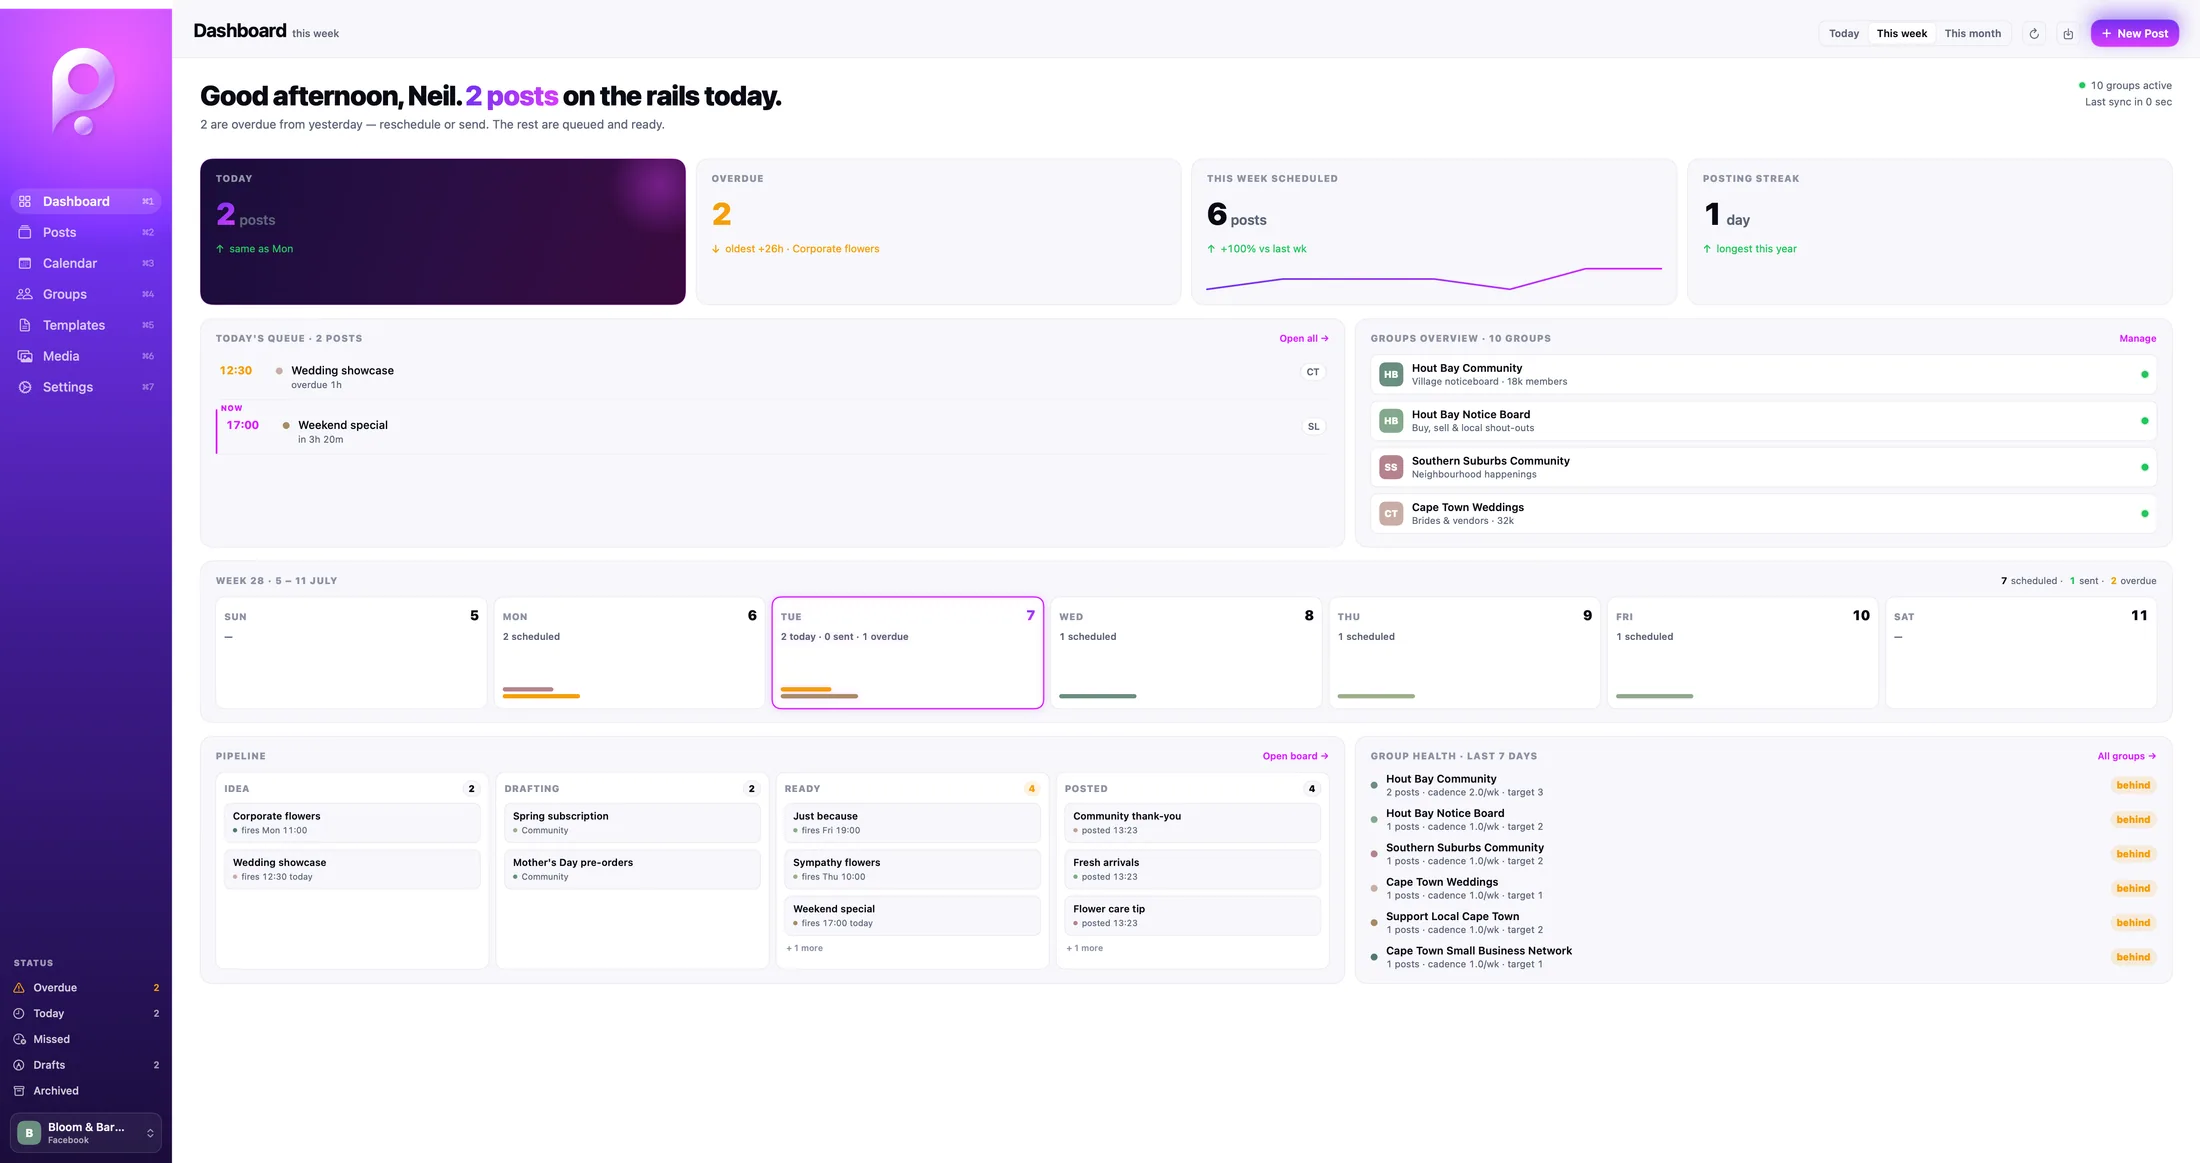This screenshot has height=1163, width=2200.
Task: Click the Manage groups link
Action: click(x=2137, y=339)
